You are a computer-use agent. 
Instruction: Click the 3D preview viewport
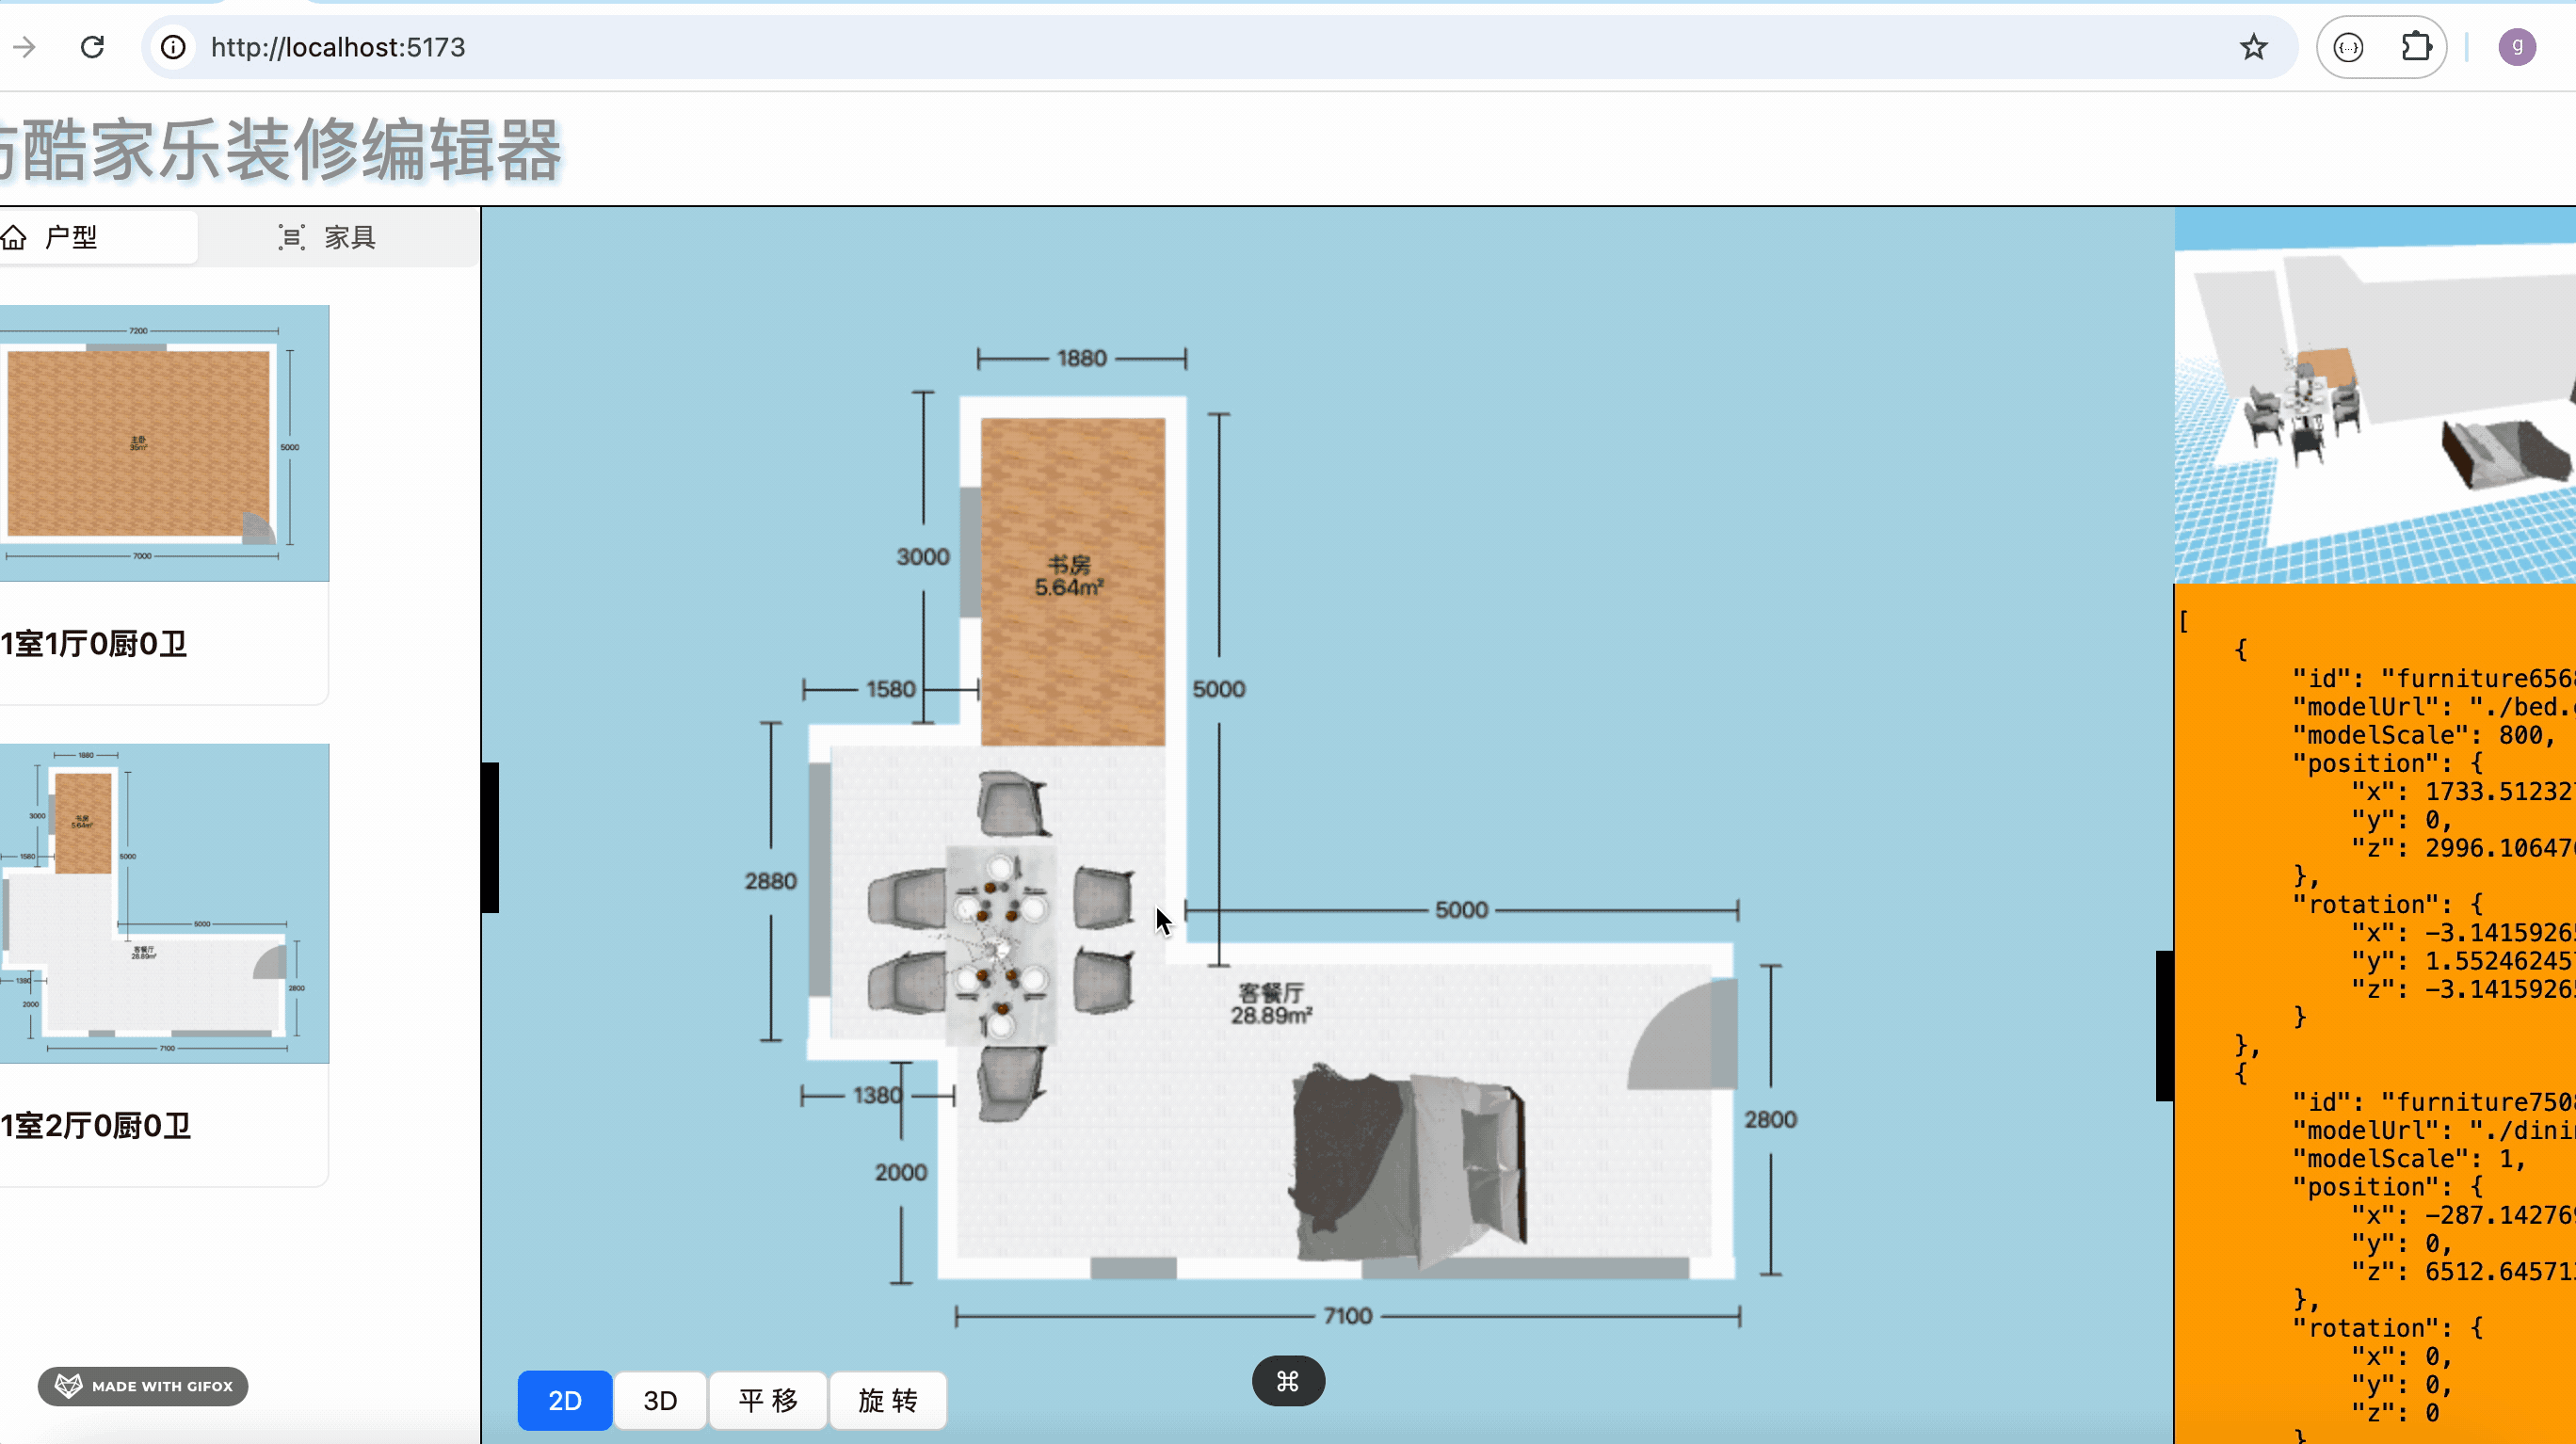pyautogui.click(x=2375, y=396)
